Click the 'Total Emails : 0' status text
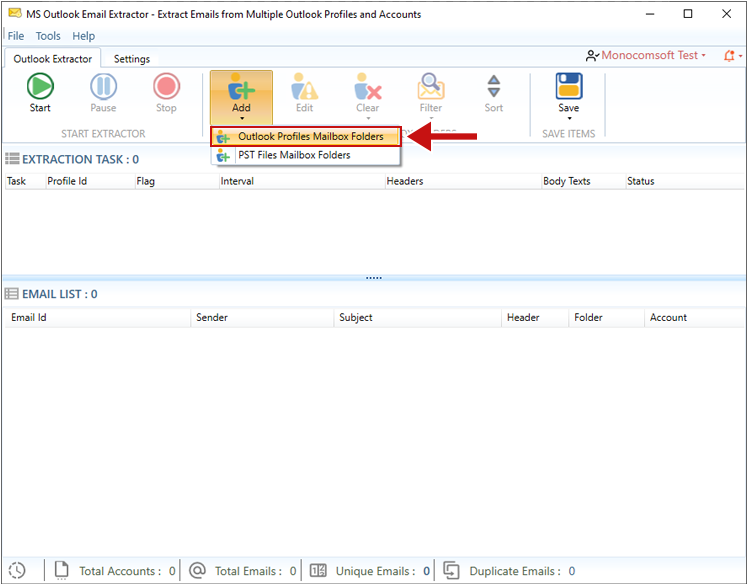Screen dimensions: 749x585 (256, 571)
